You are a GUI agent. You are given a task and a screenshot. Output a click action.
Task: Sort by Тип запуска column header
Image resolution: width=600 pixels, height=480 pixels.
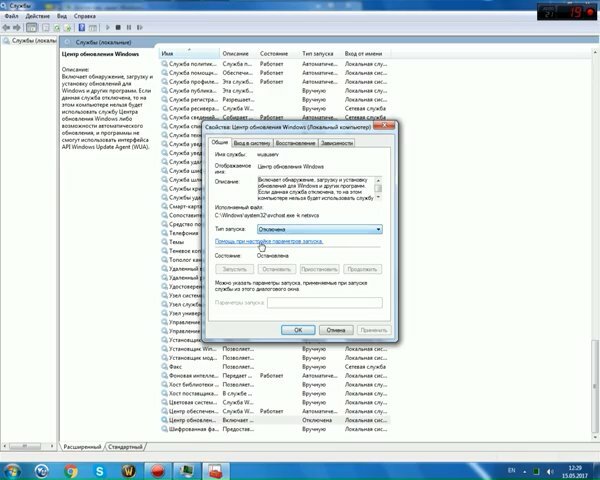point(320,54)
